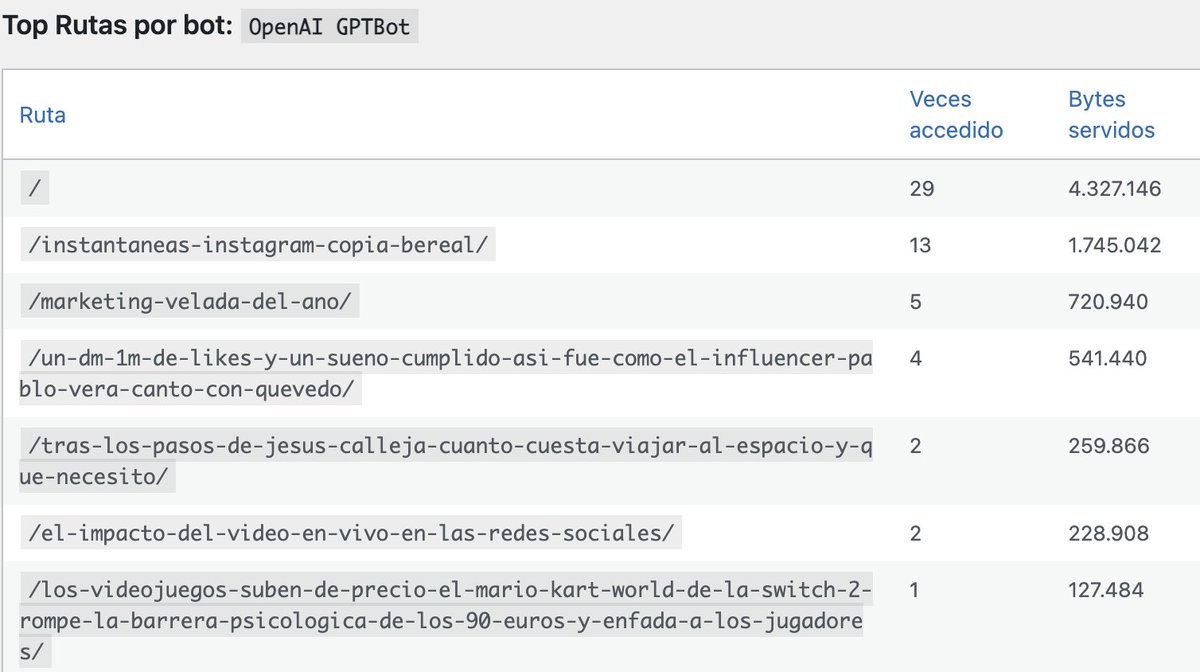Select the pablo-vera-canto-con-quevedo path
Viewport: 1200px width, 672px height.
tap(446, 374)
